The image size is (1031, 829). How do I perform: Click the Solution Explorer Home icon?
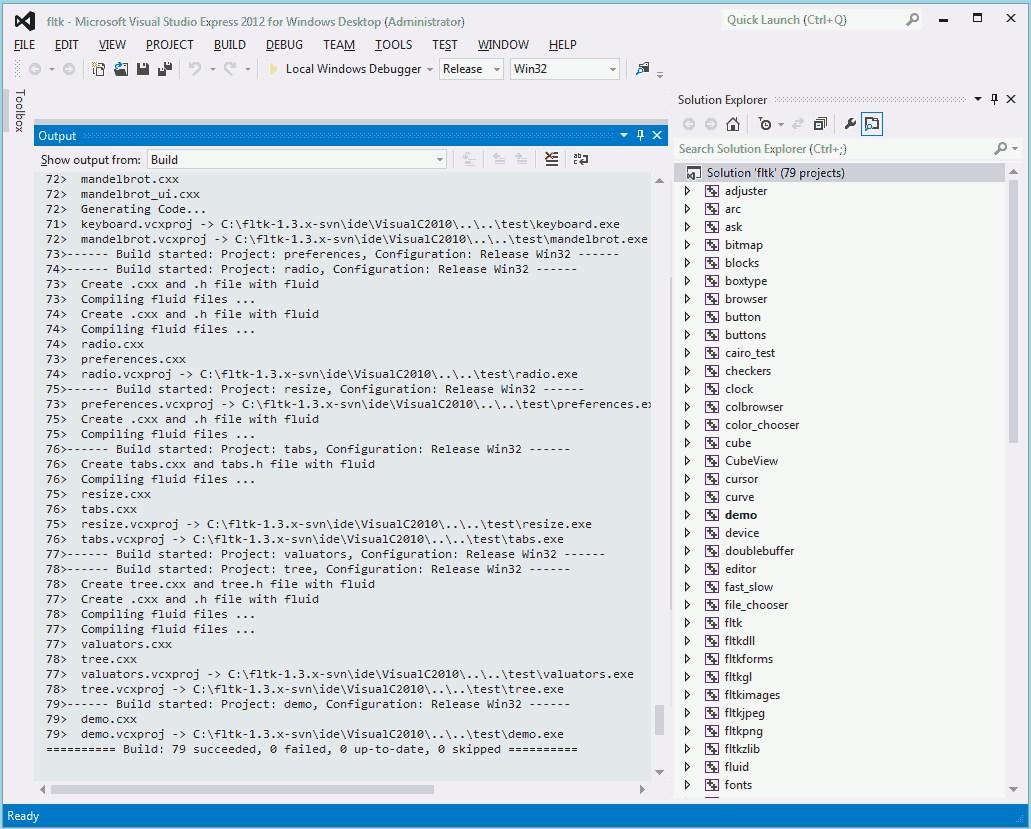pos(732,124)
